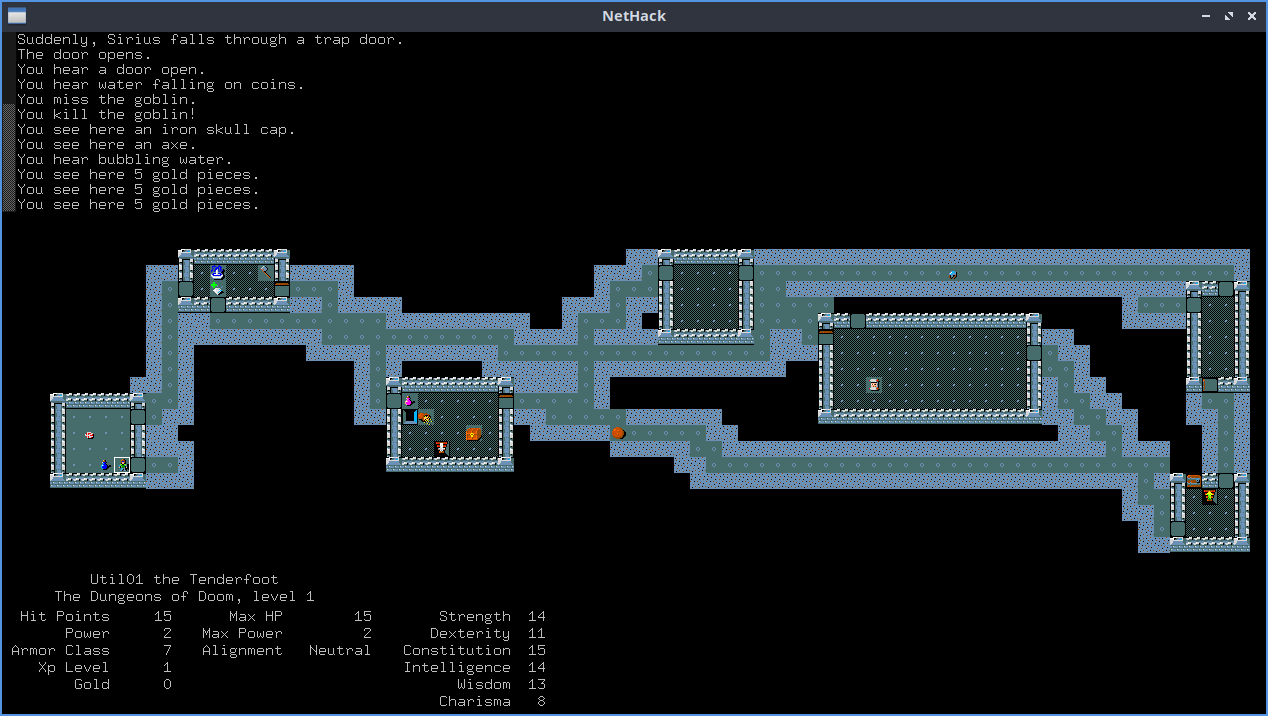Click the fountain tile in the top-left room
Screen dimensions: 1268x716
coord(218,273)
